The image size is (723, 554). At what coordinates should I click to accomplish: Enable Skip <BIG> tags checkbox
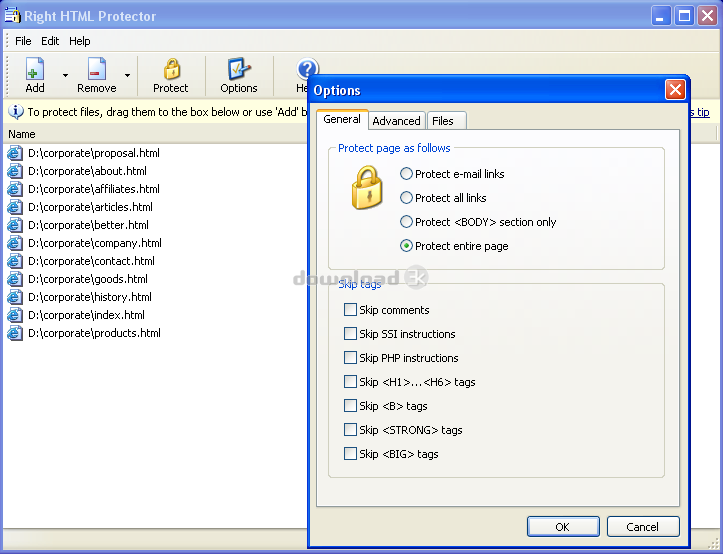pos(350,453)
